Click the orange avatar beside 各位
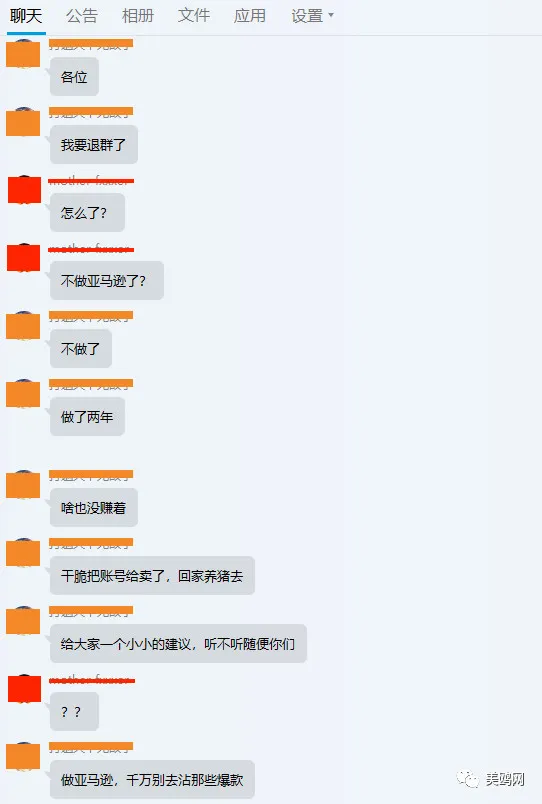The image size is (542, 804). (23, 54)
